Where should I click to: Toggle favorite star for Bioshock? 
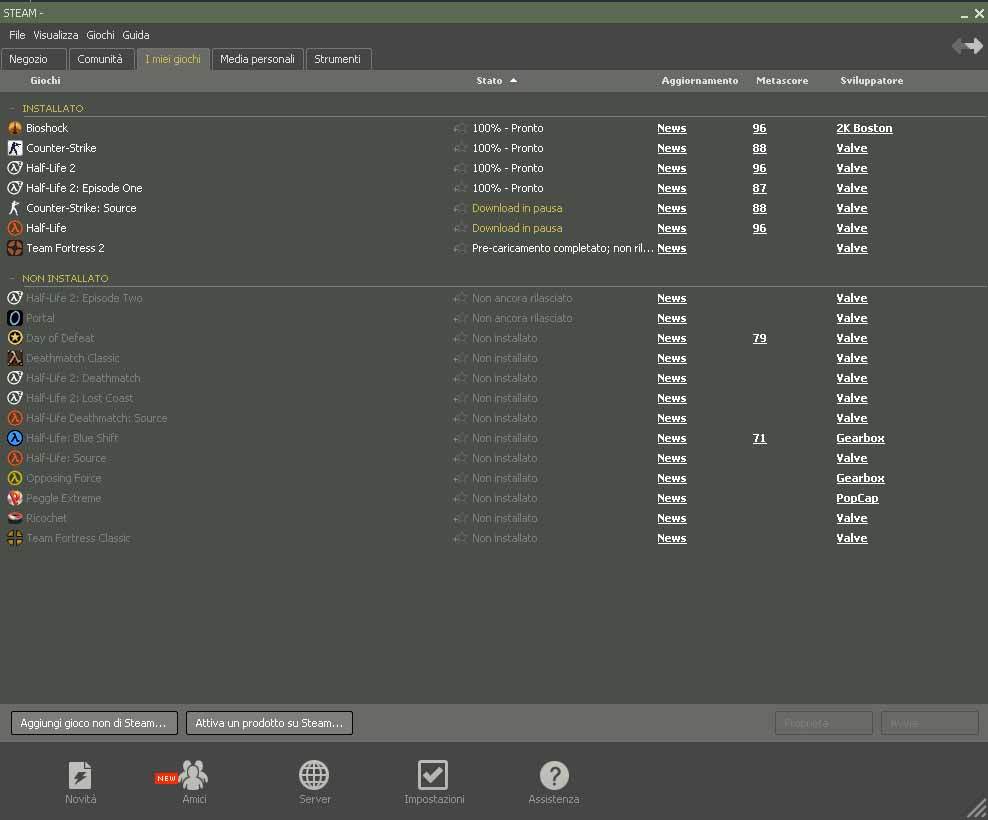click(x=460, y=128)
